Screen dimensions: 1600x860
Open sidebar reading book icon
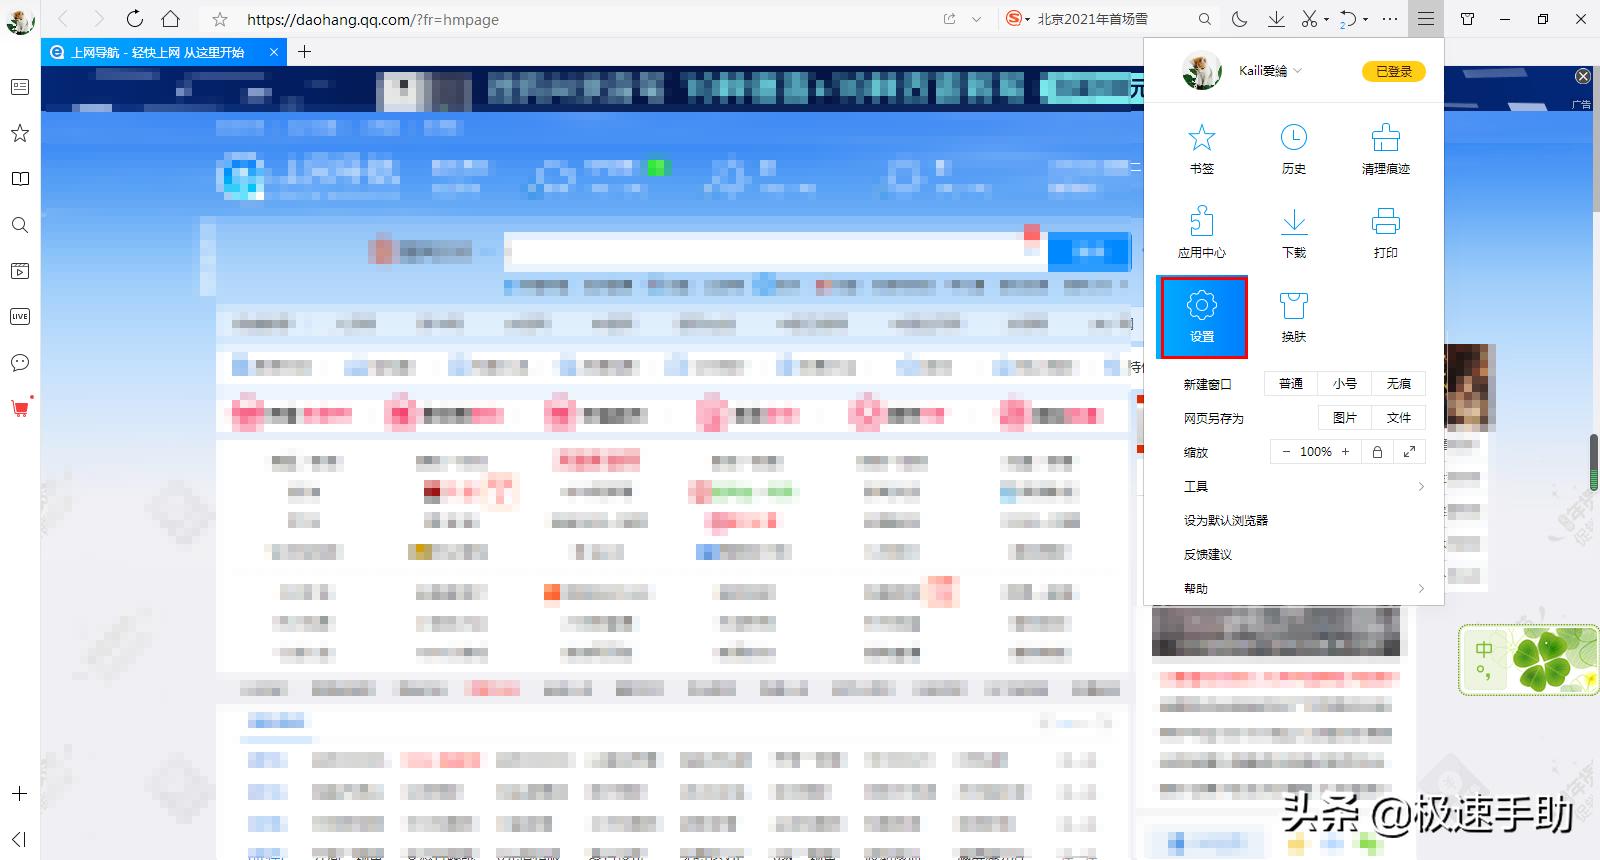tap(19, 179)
